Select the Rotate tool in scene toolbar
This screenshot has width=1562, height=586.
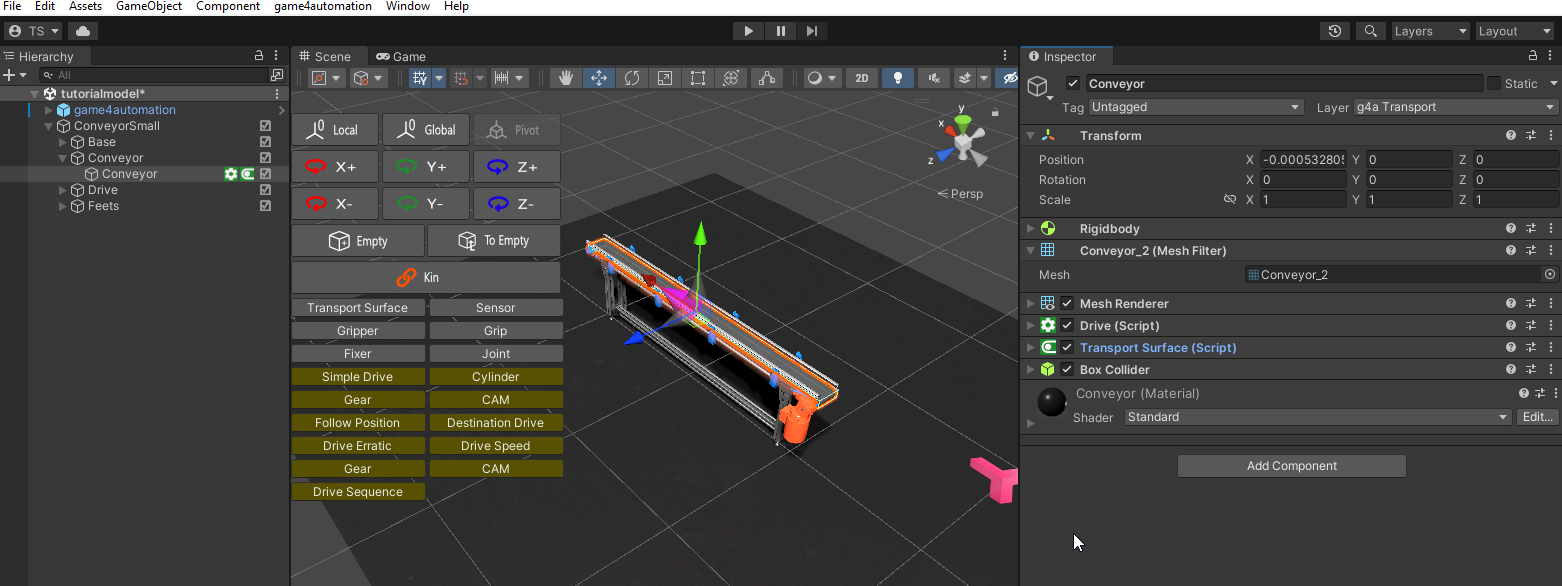[x=632, y=78]
